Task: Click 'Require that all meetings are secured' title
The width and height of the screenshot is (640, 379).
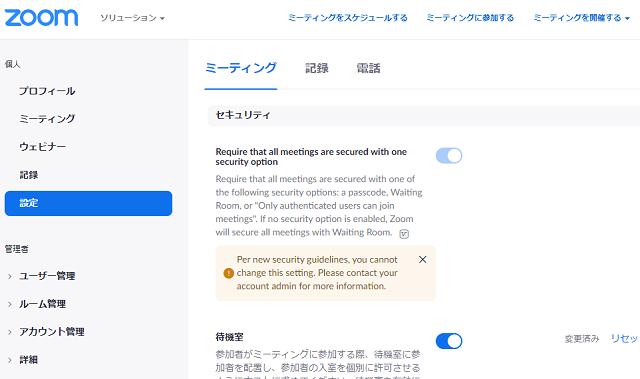Action: point(311,157)
